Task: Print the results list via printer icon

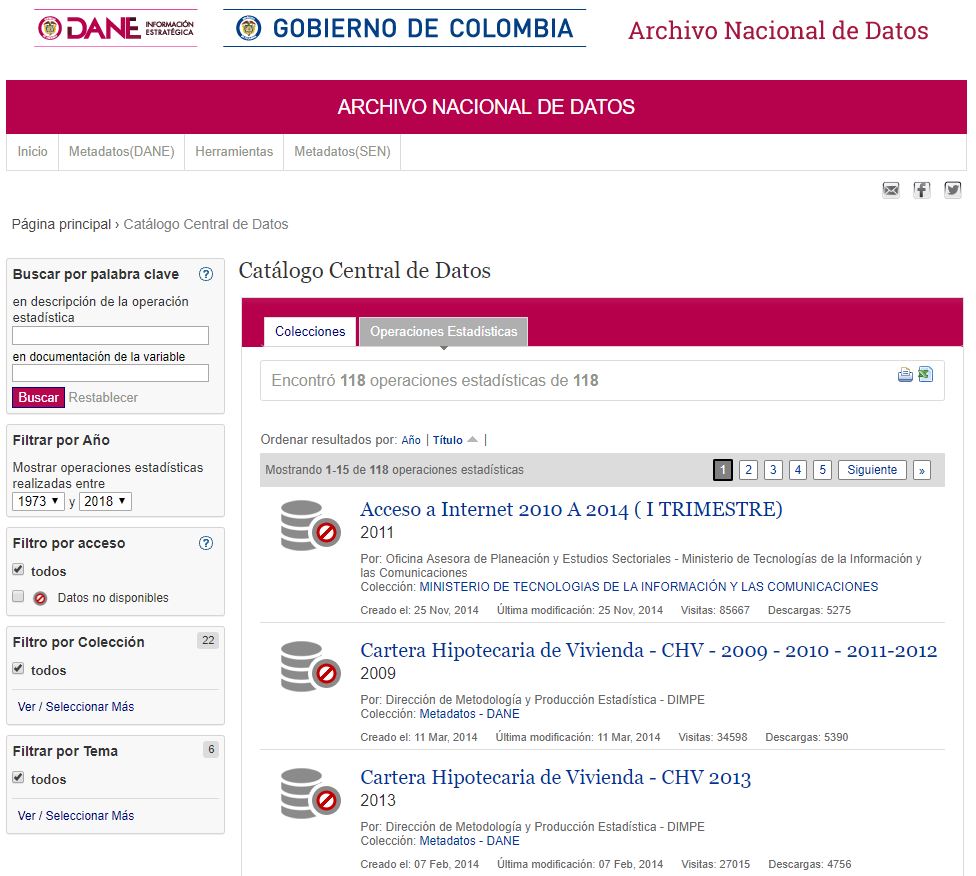Action: pos(905,375)
